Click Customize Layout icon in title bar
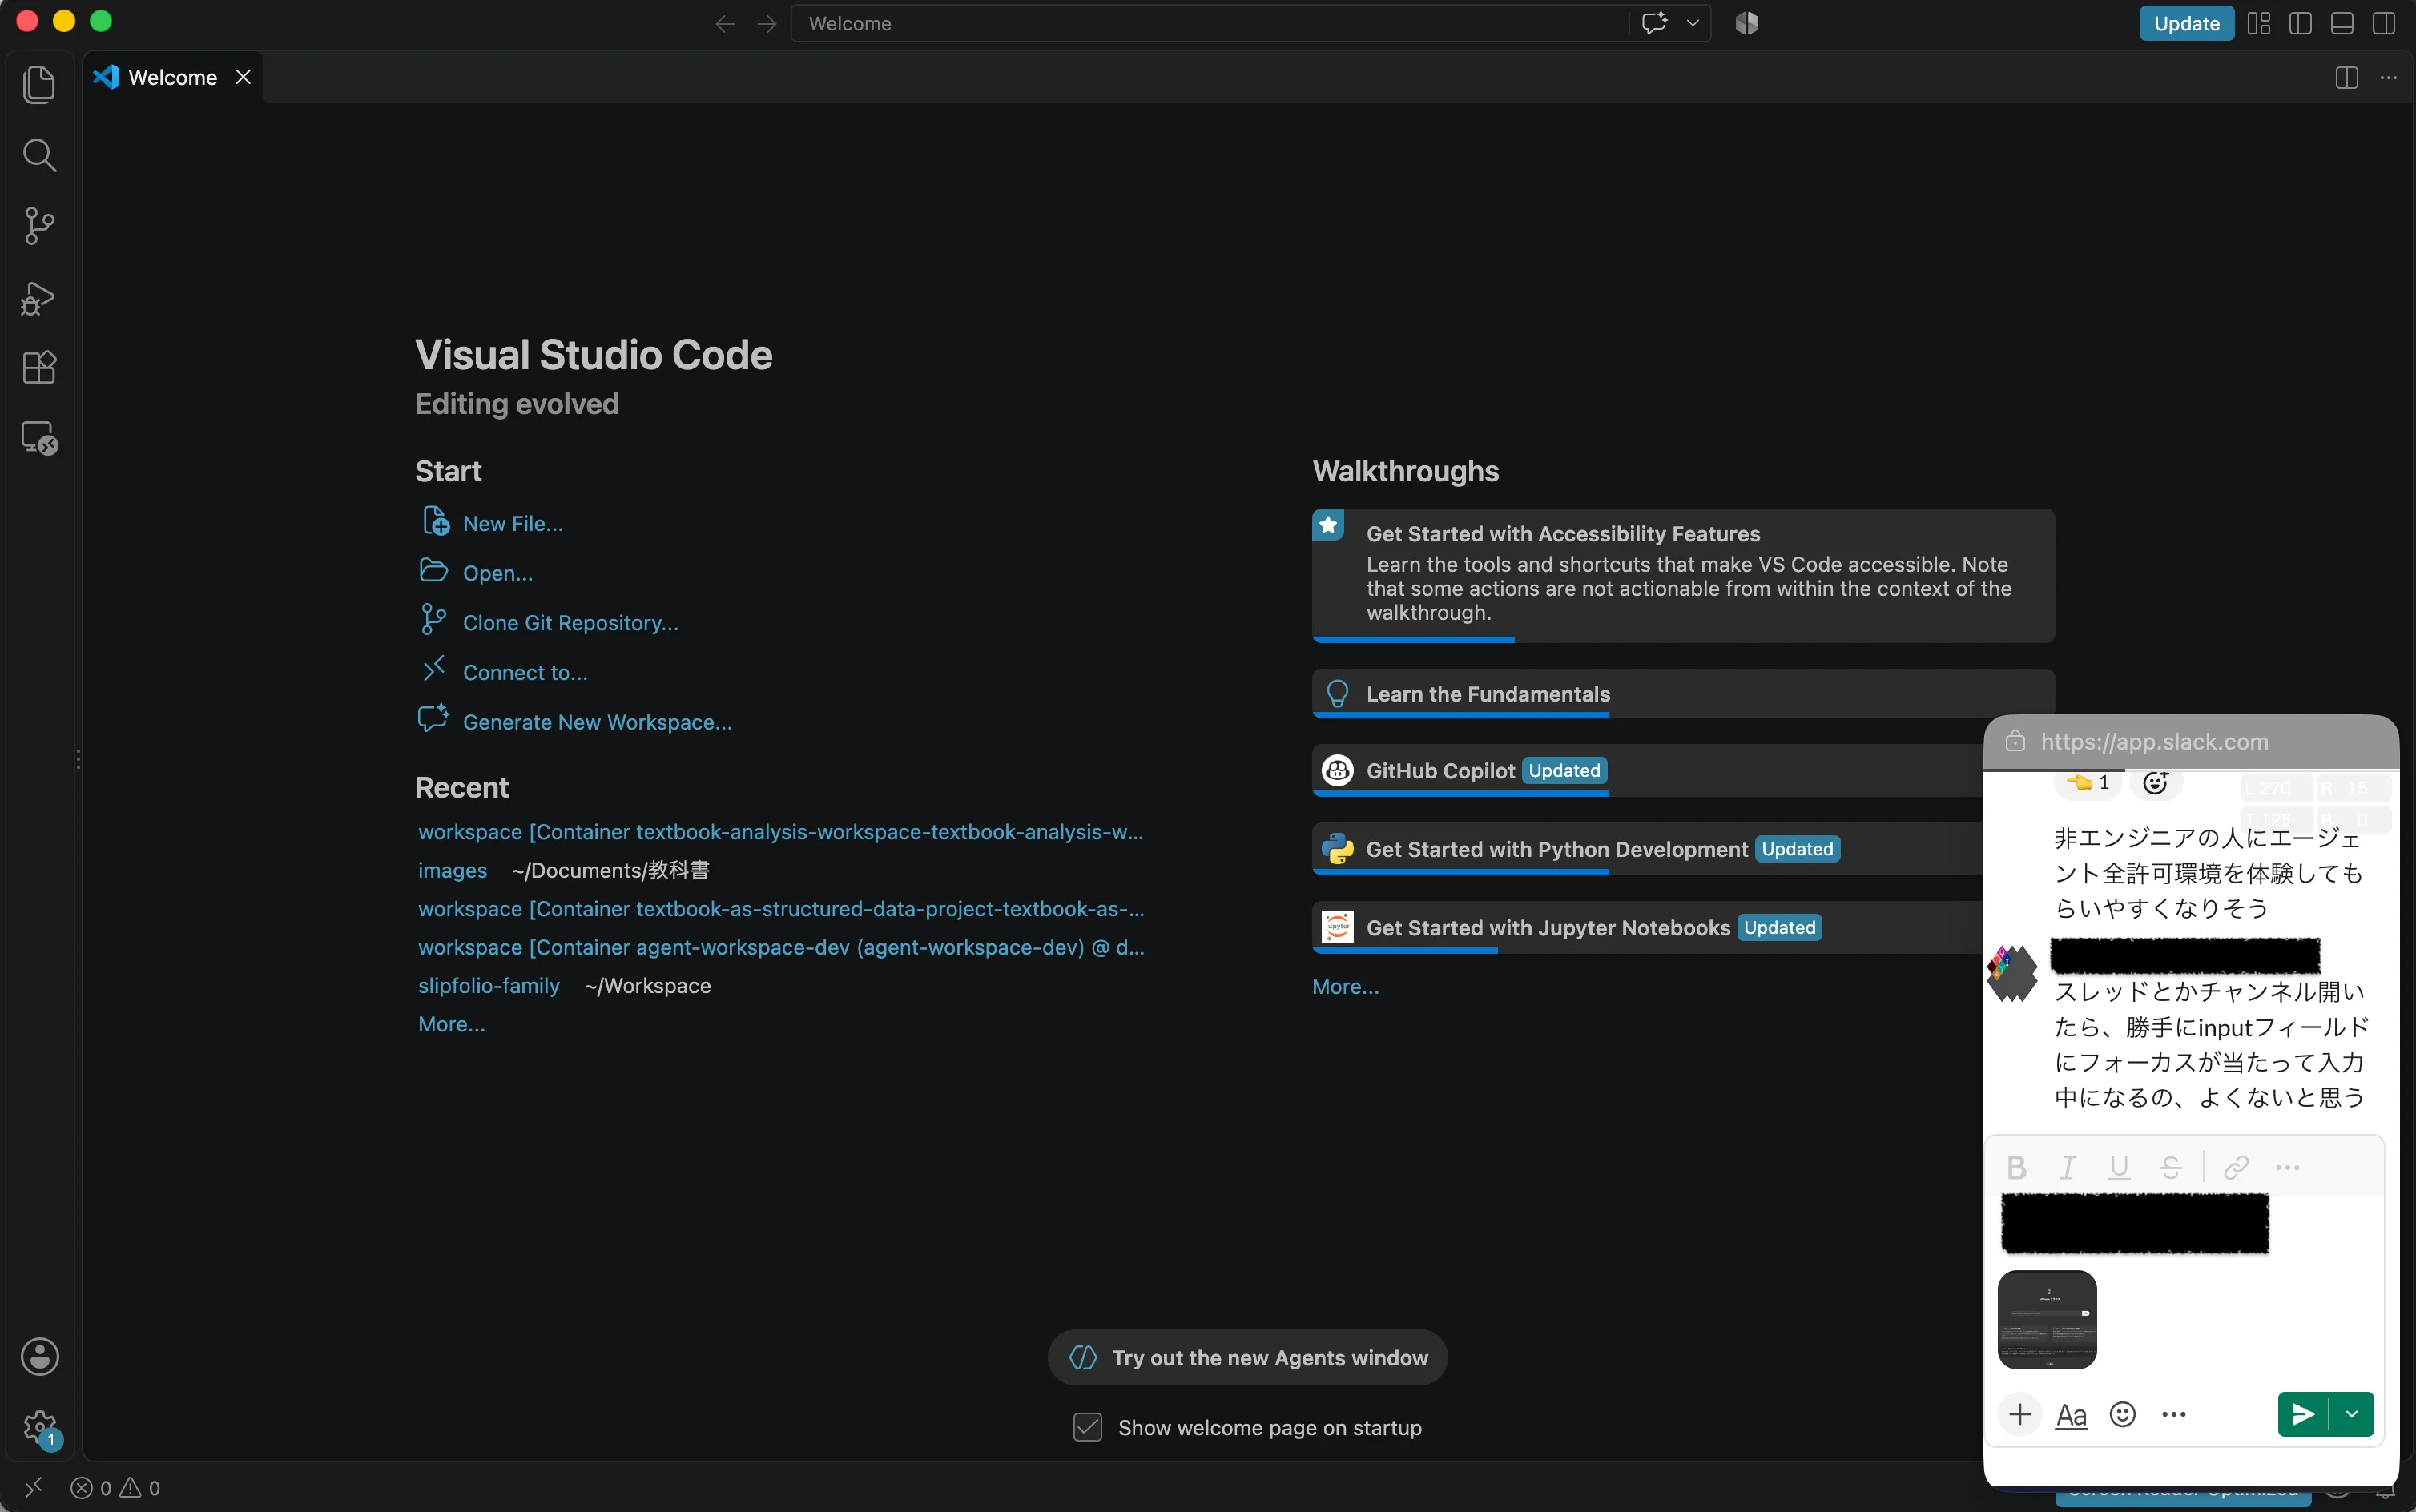 (x=2259, y=23)
